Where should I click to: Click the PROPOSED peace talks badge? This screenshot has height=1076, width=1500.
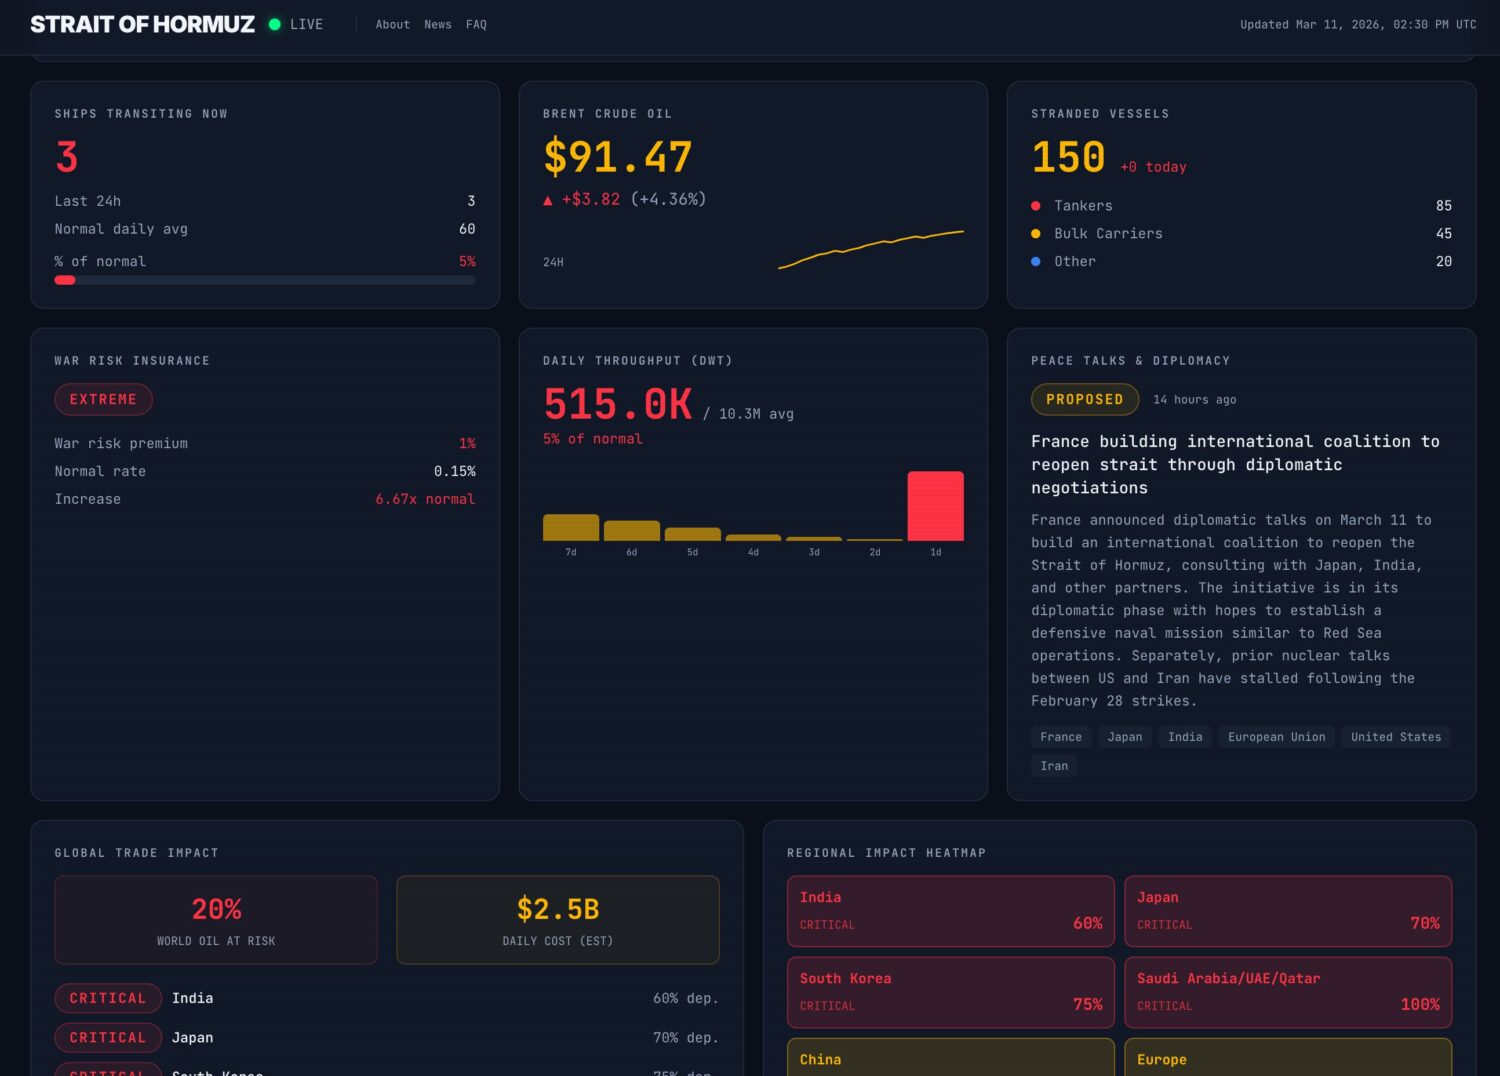[x=1085, y=400]
